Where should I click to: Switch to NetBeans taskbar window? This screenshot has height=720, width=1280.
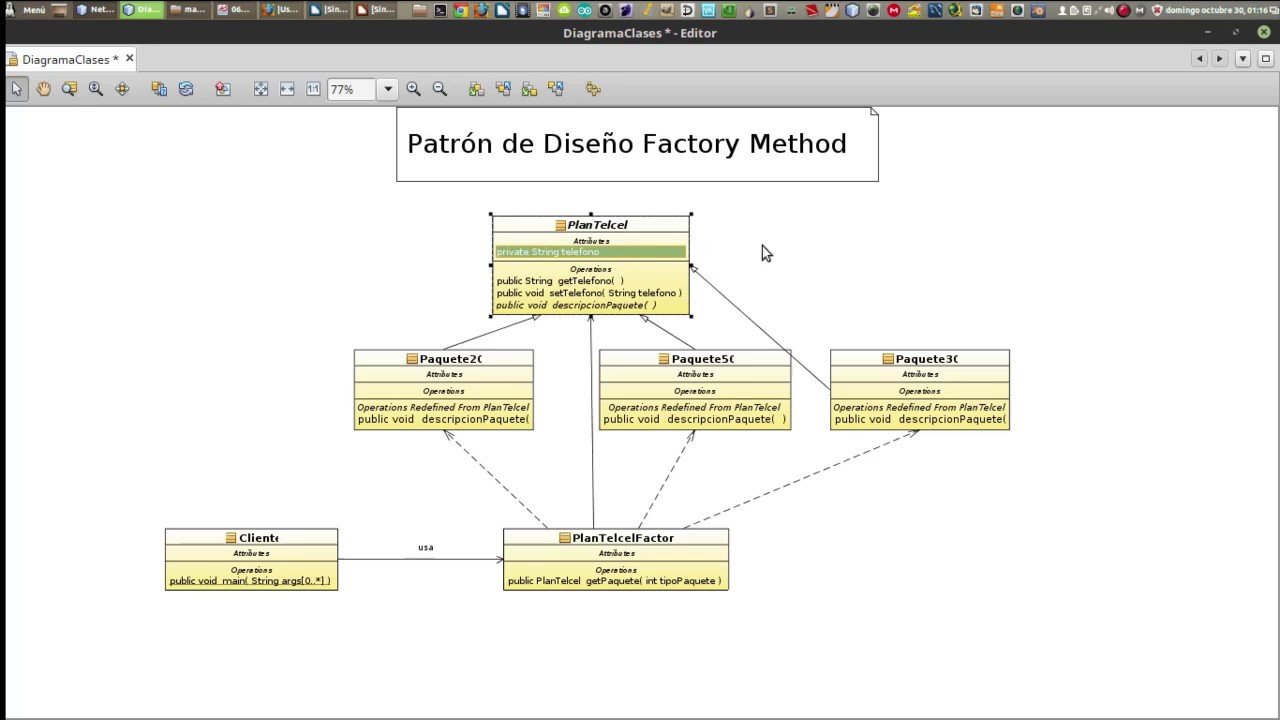[96, 10]
